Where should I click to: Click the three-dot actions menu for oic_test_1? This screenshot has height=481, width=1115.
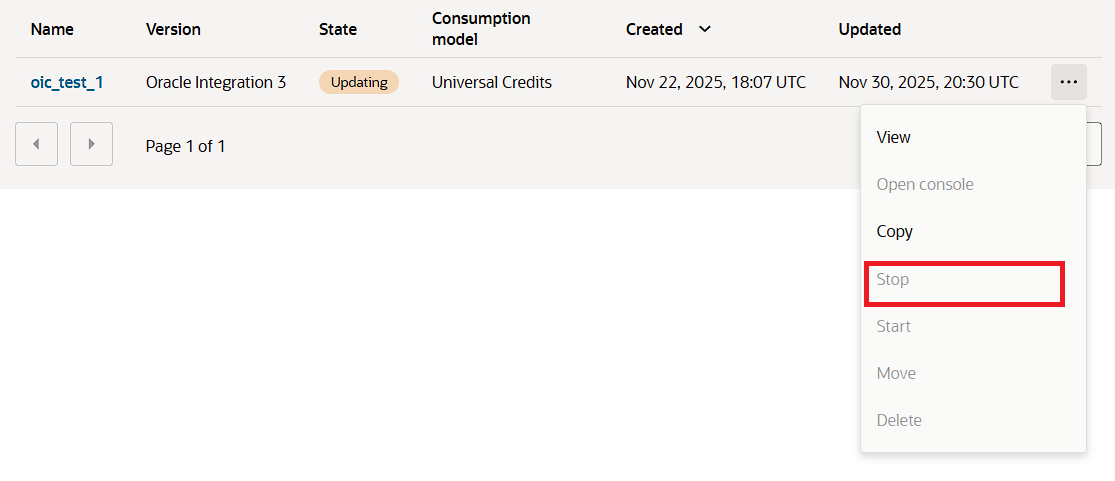pyautogui.click(x=1068, y=82)
